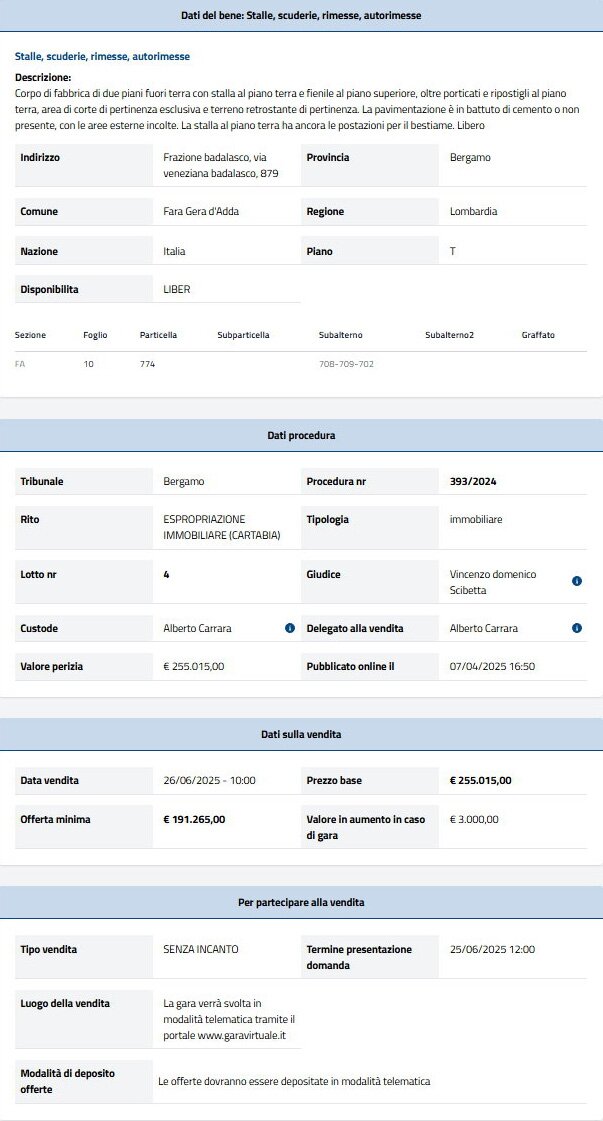603x1121 pixels.
Task: Click Disponibilita value 'LIBER'
Action: click(177, 290)
